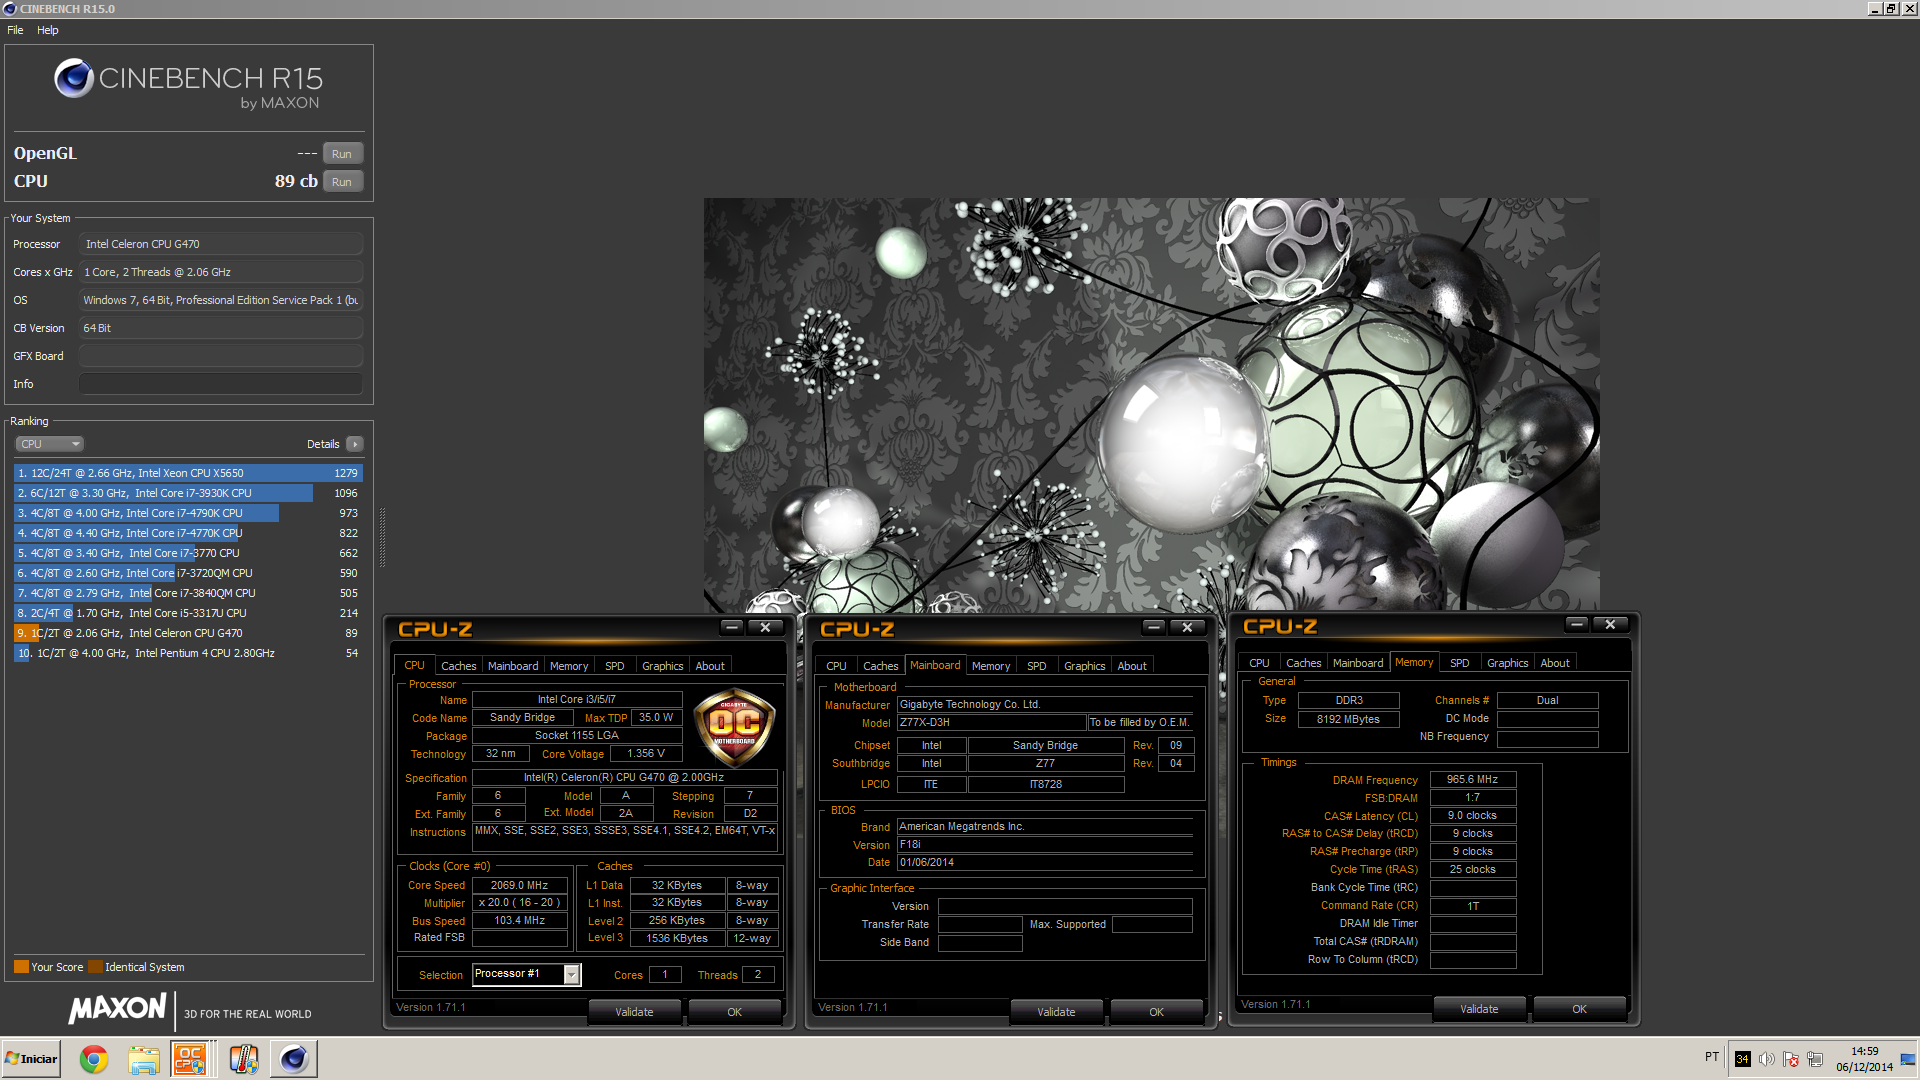This screenshot has height=1080, width=1920.
Task: Open the Action Center flag icon
Action: tap(1791, 1059)
